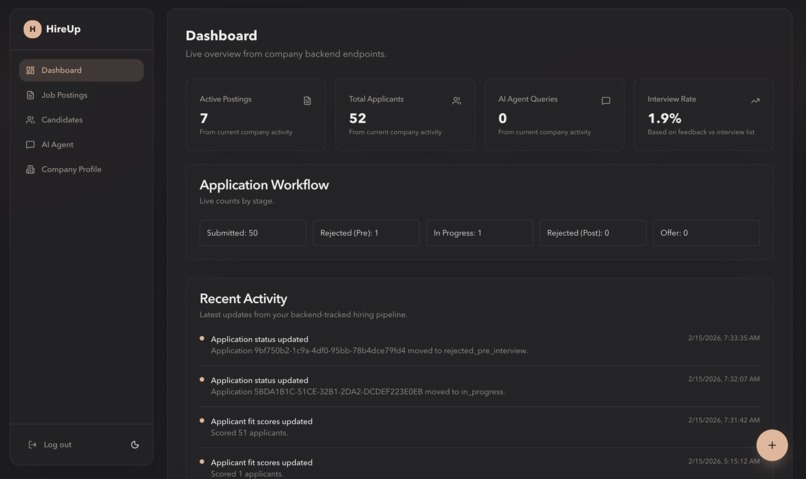Toggle dark mode with moon icon

point(135,445)
